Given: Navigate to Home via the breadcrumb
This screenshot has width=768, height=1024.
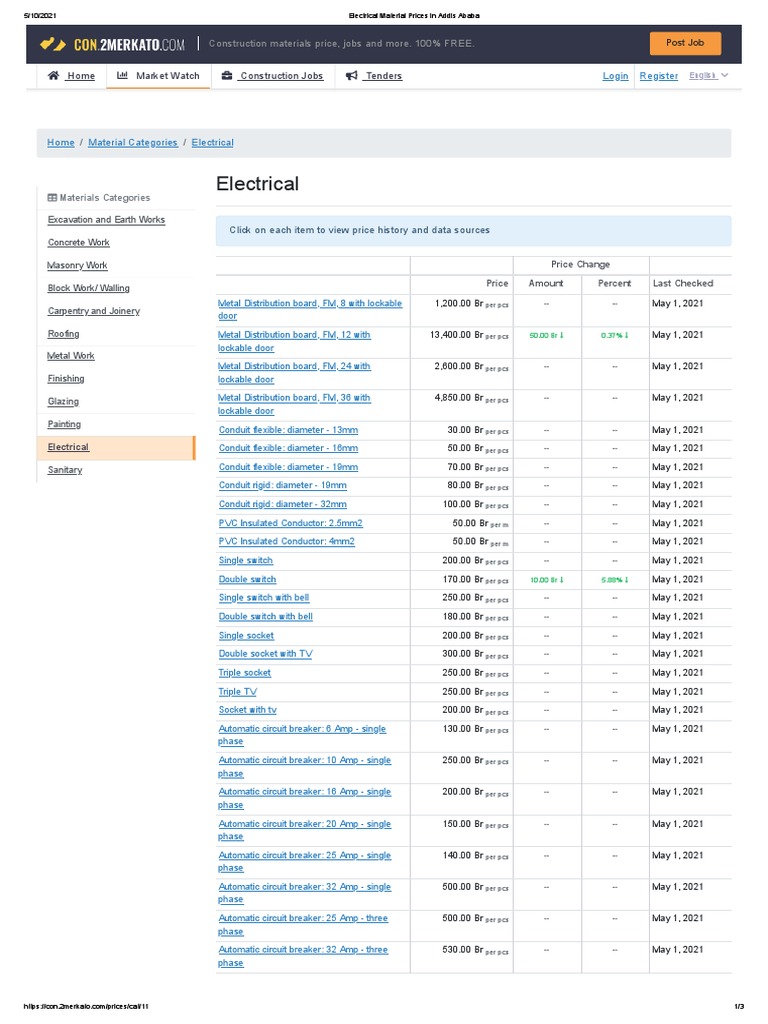Looking at the screenshot, I should (x=60, y=143).
